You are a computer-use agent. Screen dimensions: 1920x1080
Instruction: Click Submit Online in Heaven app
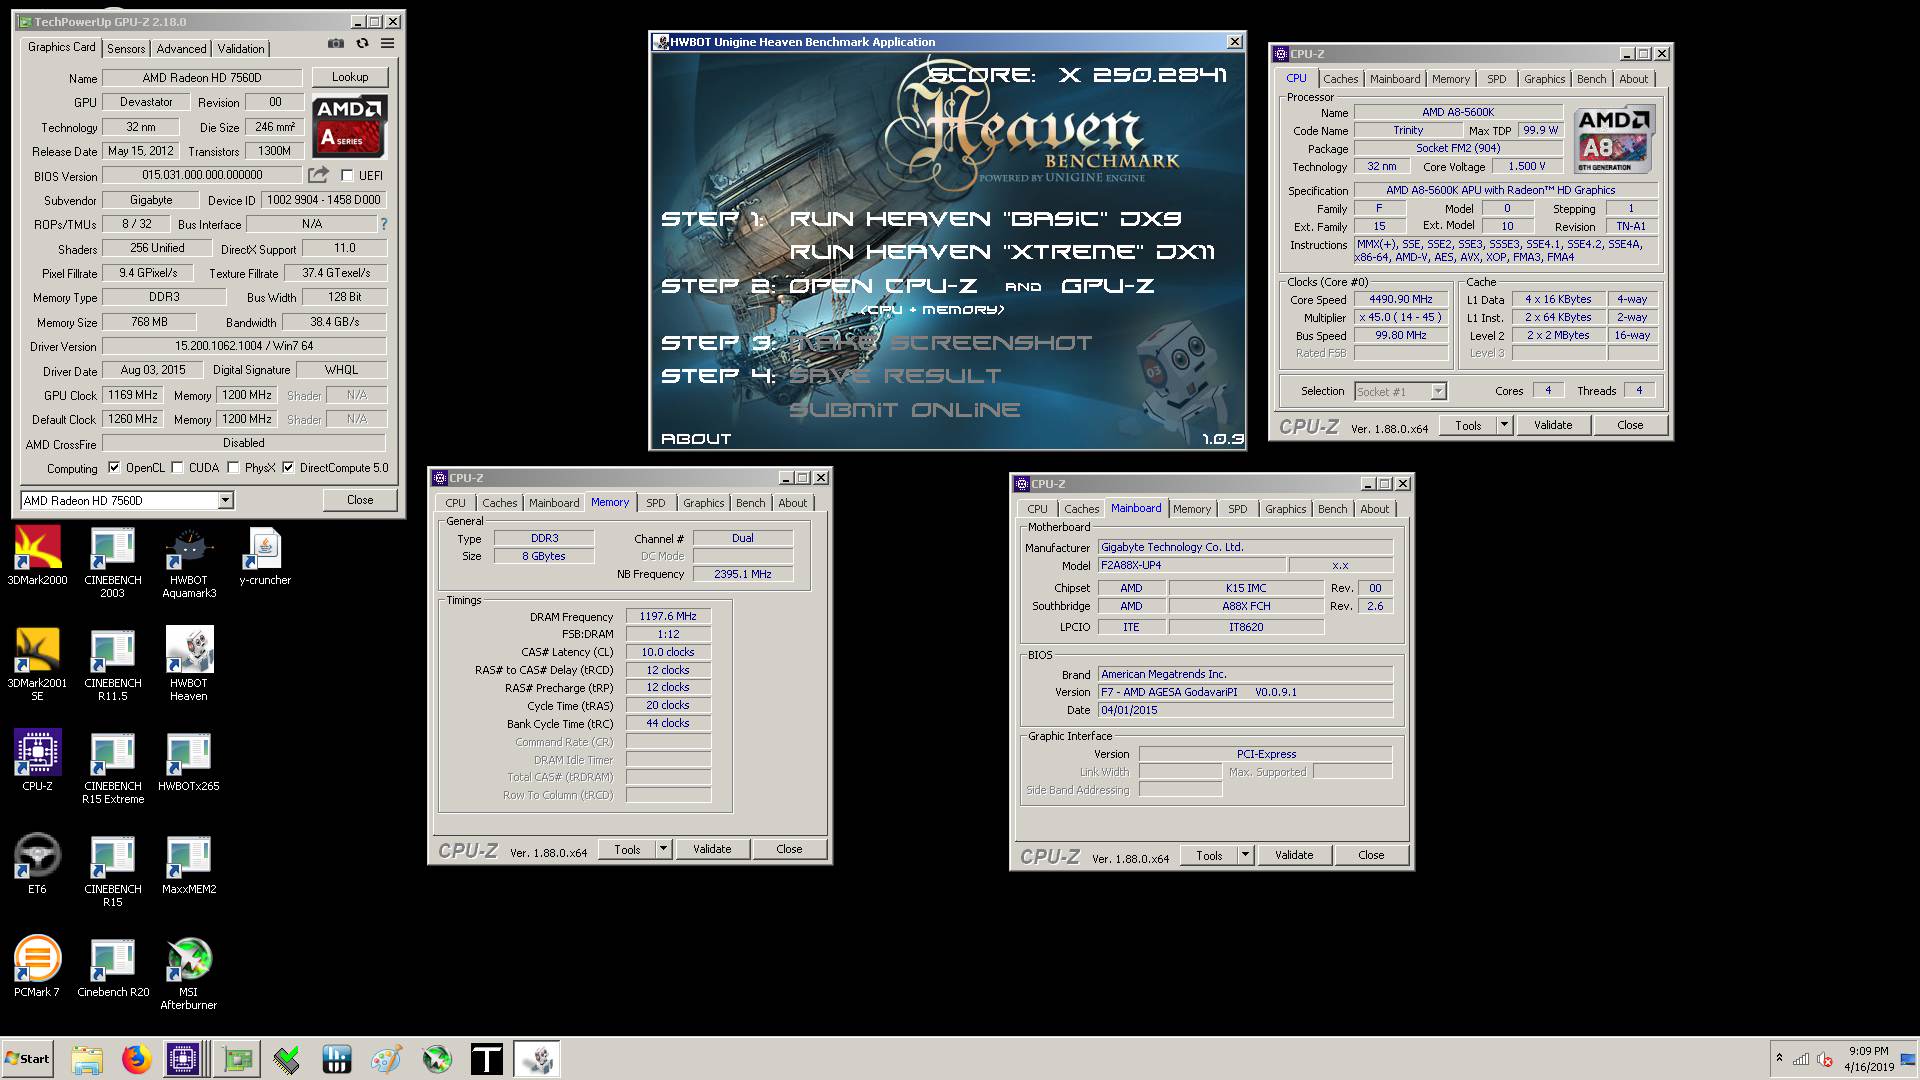pos(905,410)
